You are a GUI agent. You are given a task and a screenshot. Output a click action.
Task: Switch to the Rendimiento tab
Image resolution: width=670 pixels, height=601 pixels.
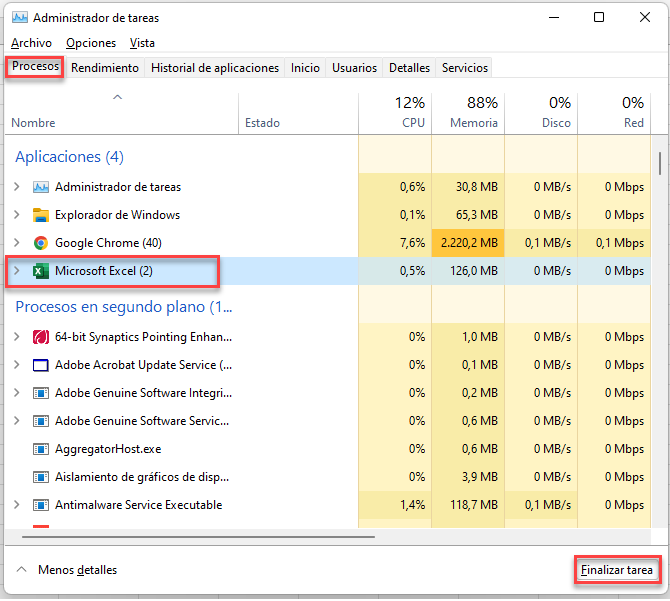[105, 68]
